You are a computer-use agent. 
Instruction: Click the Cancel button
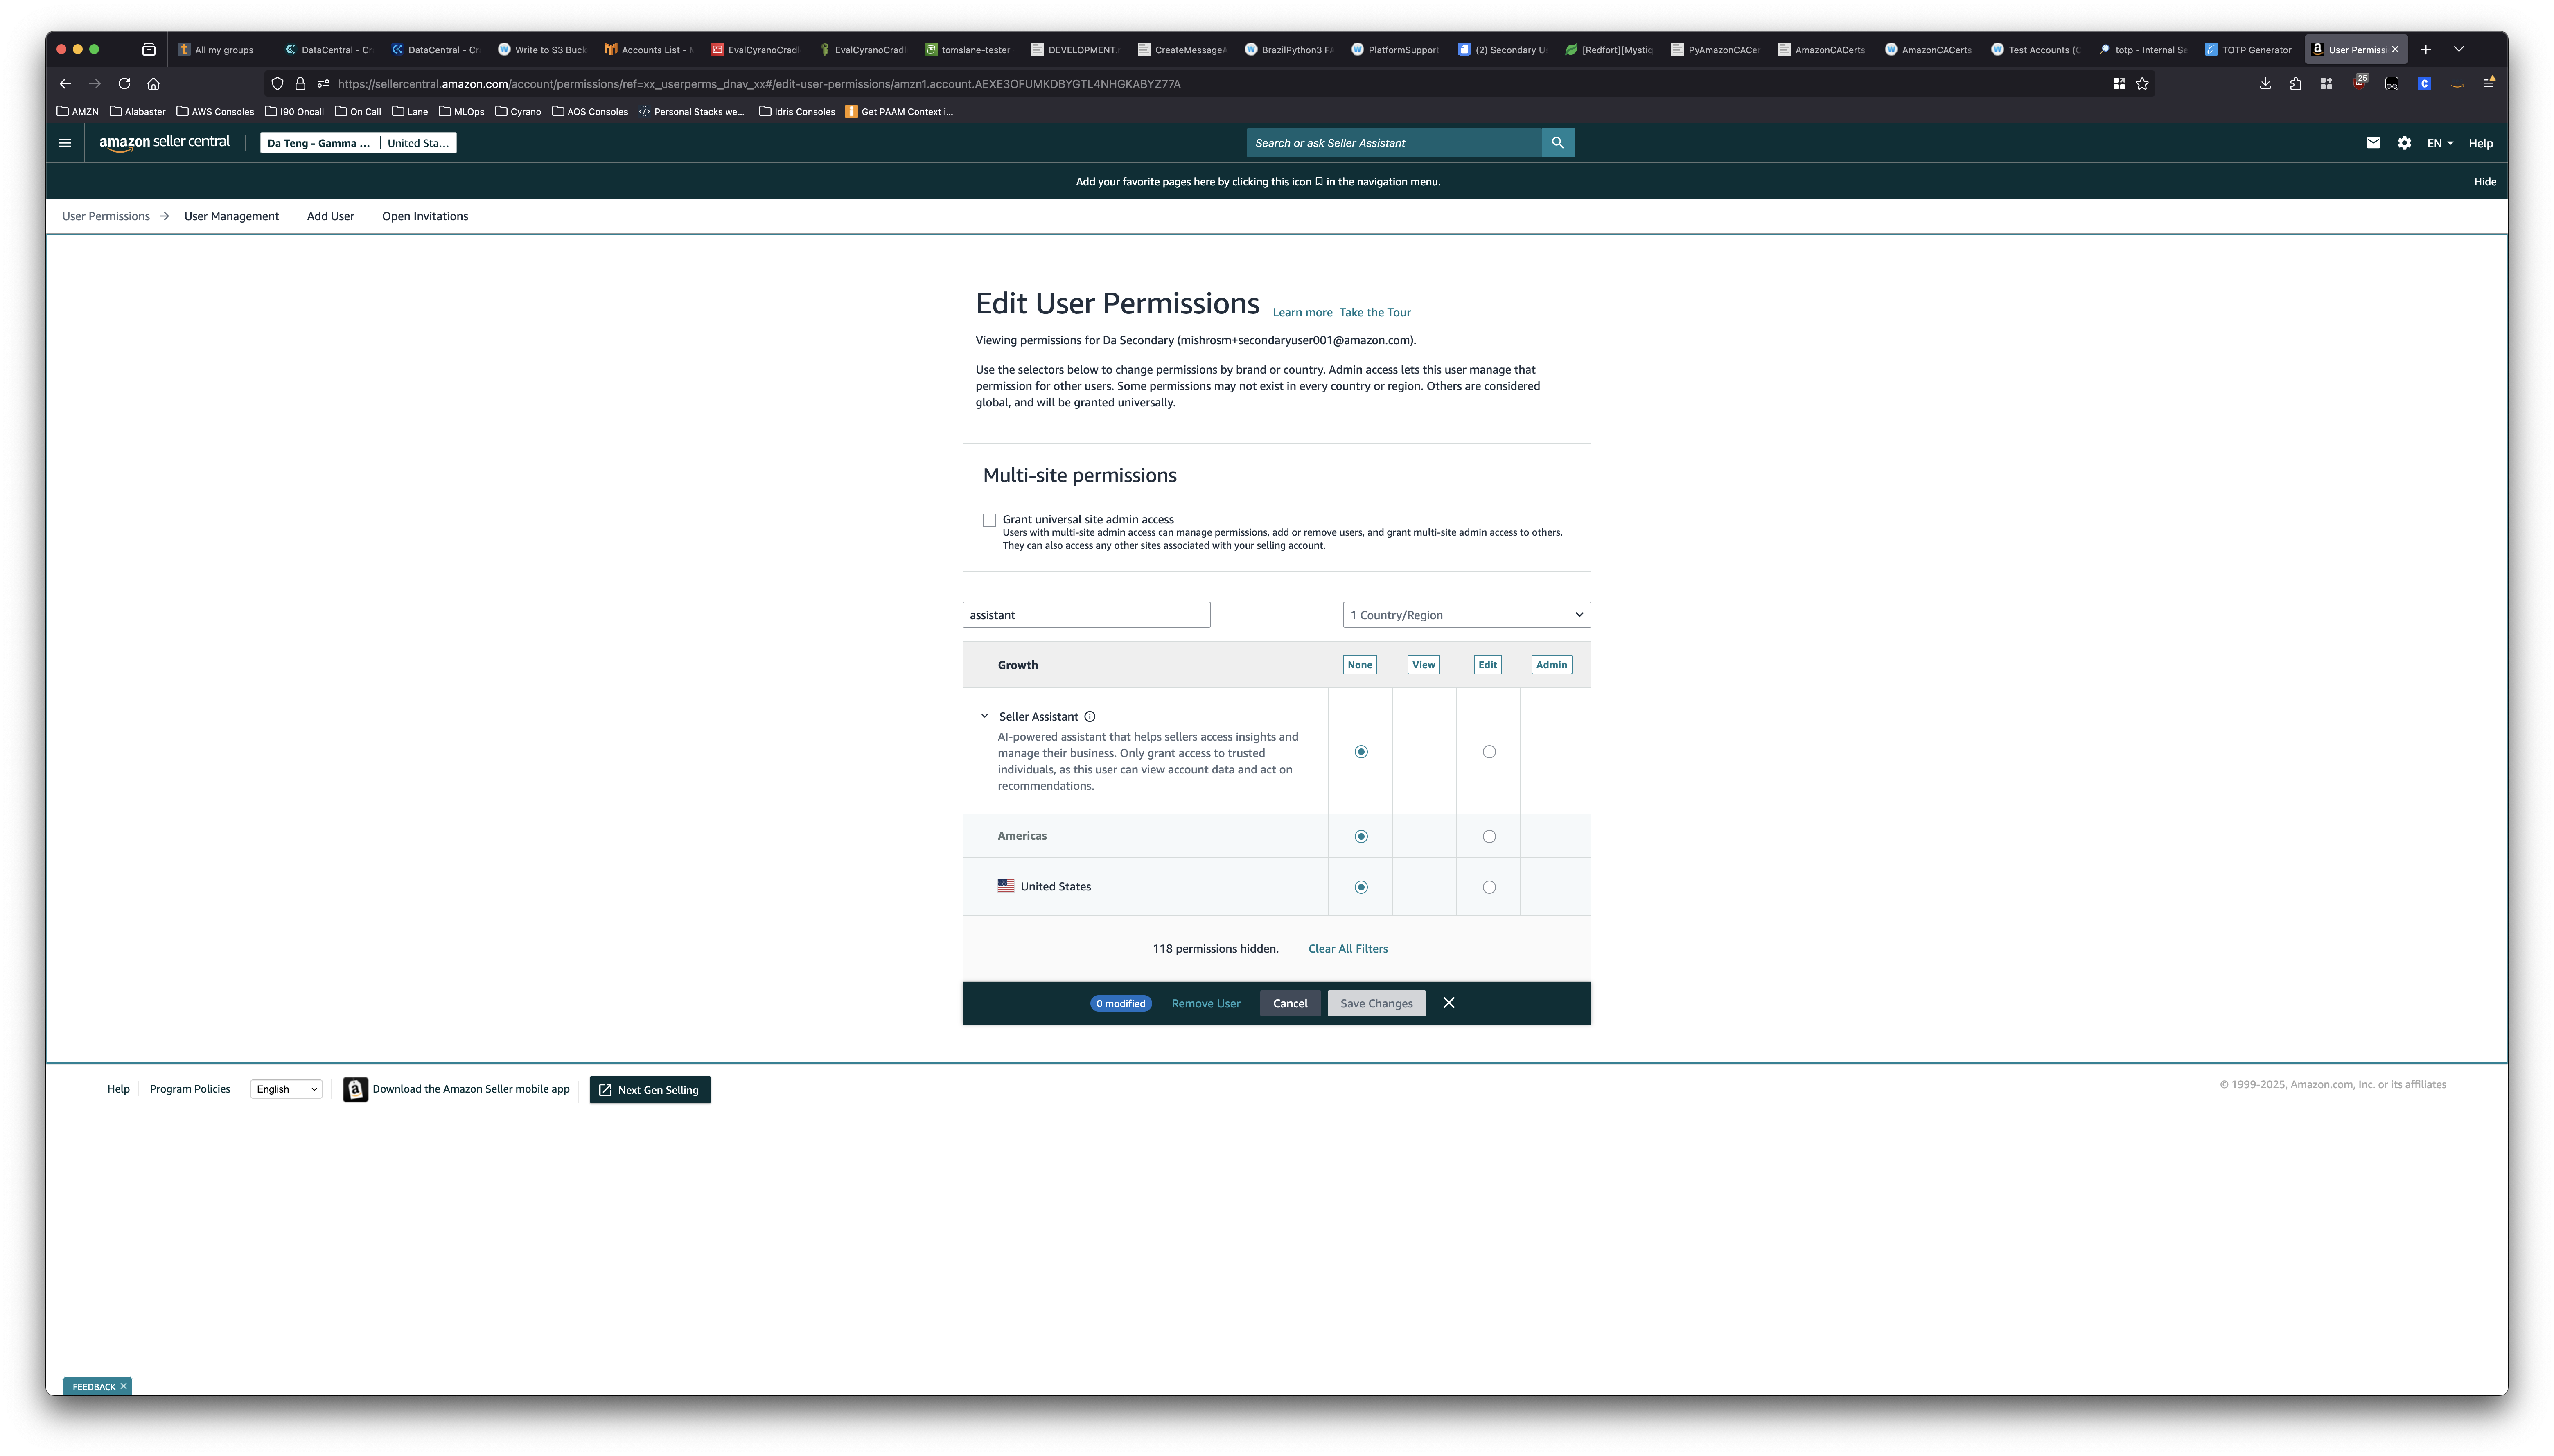click(x=1290, y=1004)
